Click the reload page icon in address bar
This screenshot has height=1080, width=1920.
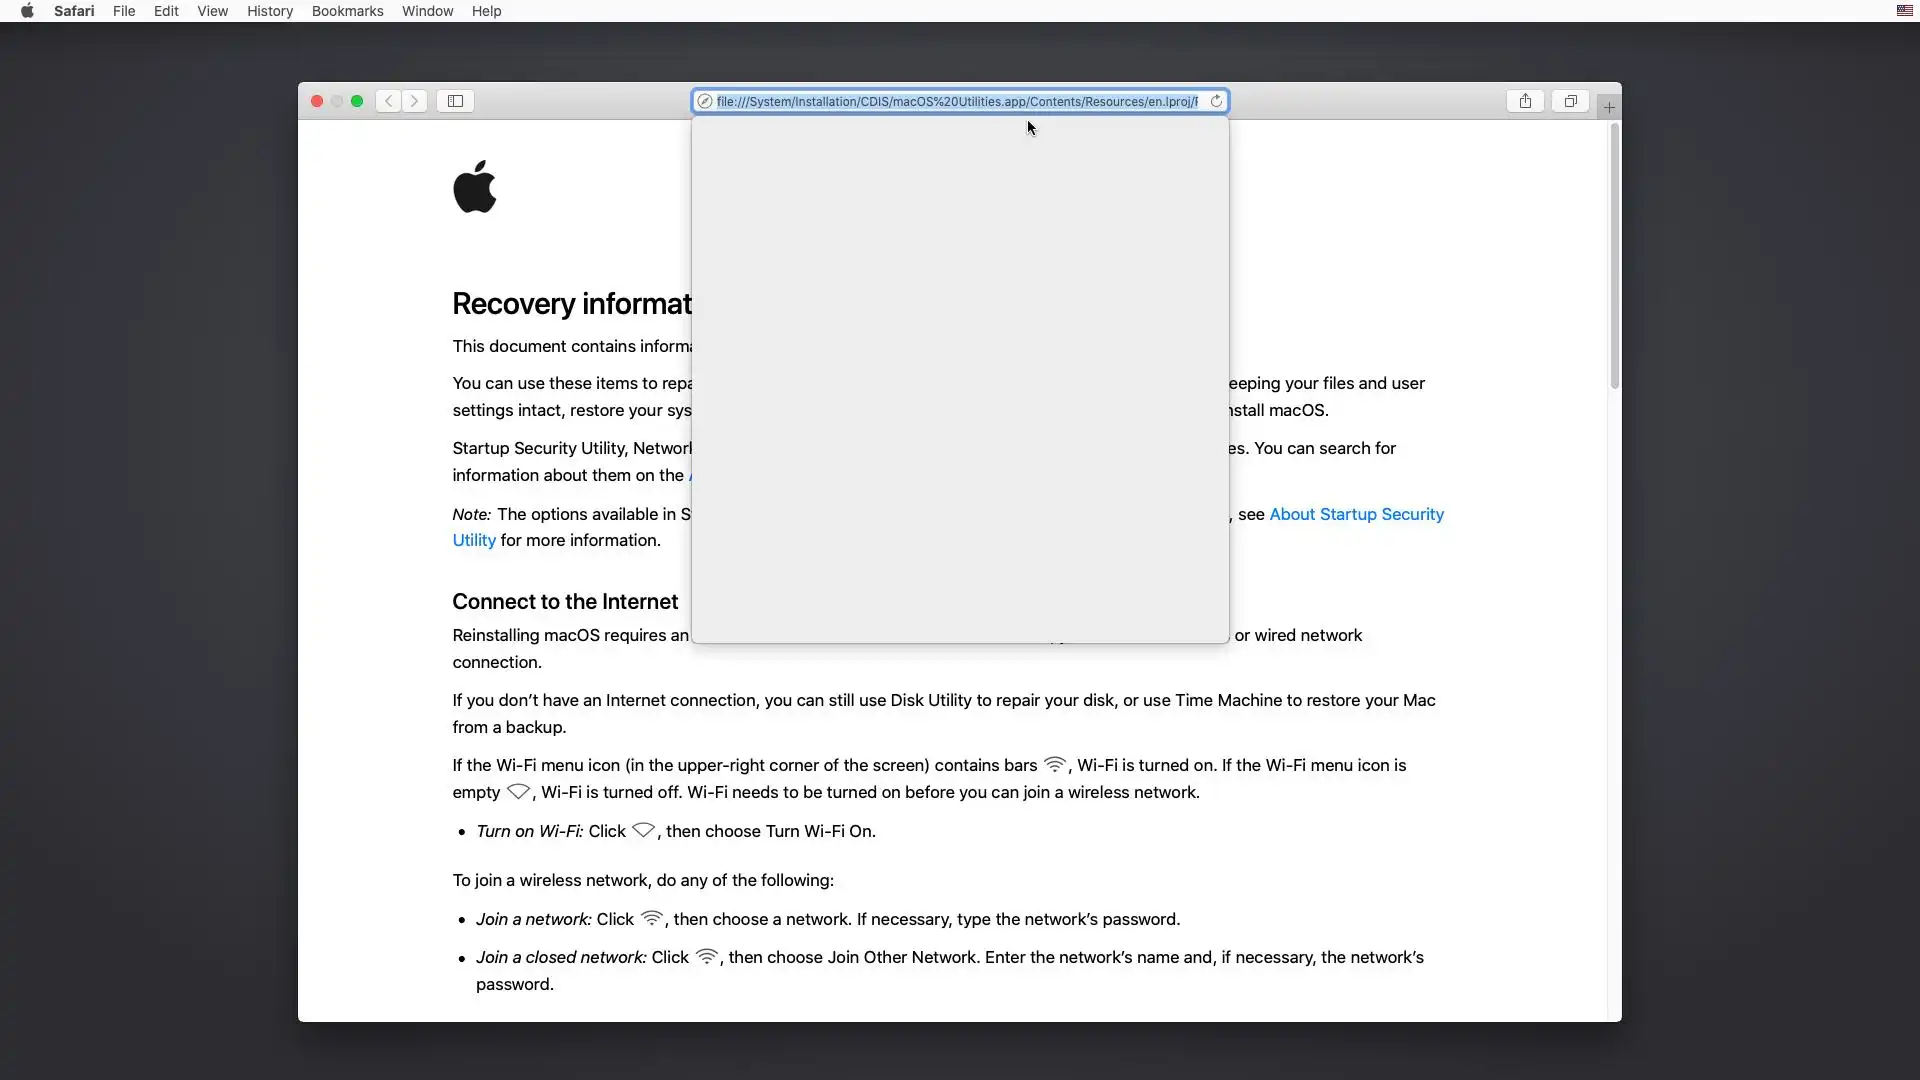click(1216, 101)
